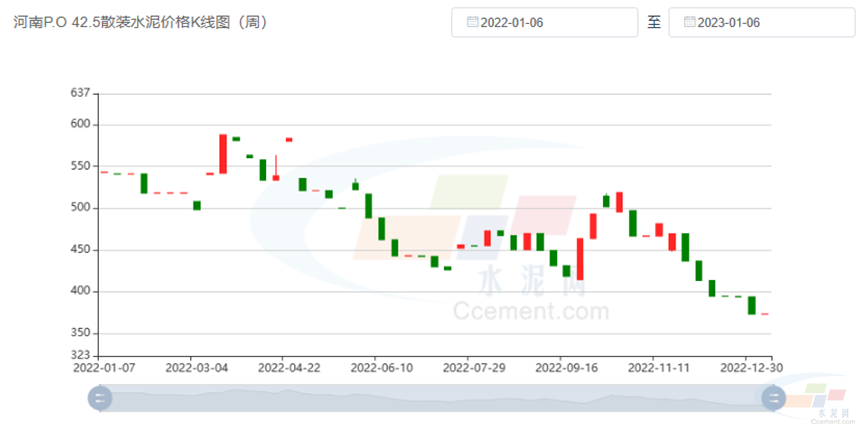Image resolution: width=865 pixels, height=434 pixels.
Task: Grab the right handle of the zoom slider
Action: [773, 398]
